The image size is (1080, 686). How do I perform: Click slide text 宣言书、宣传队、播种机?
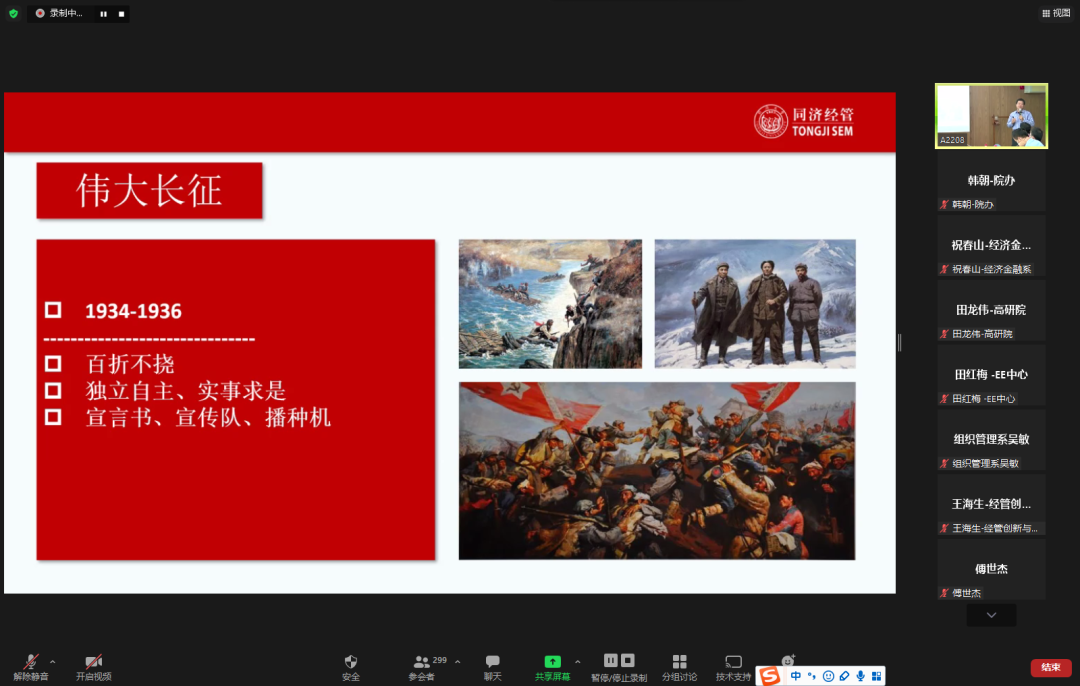click(x=208, y=417)
